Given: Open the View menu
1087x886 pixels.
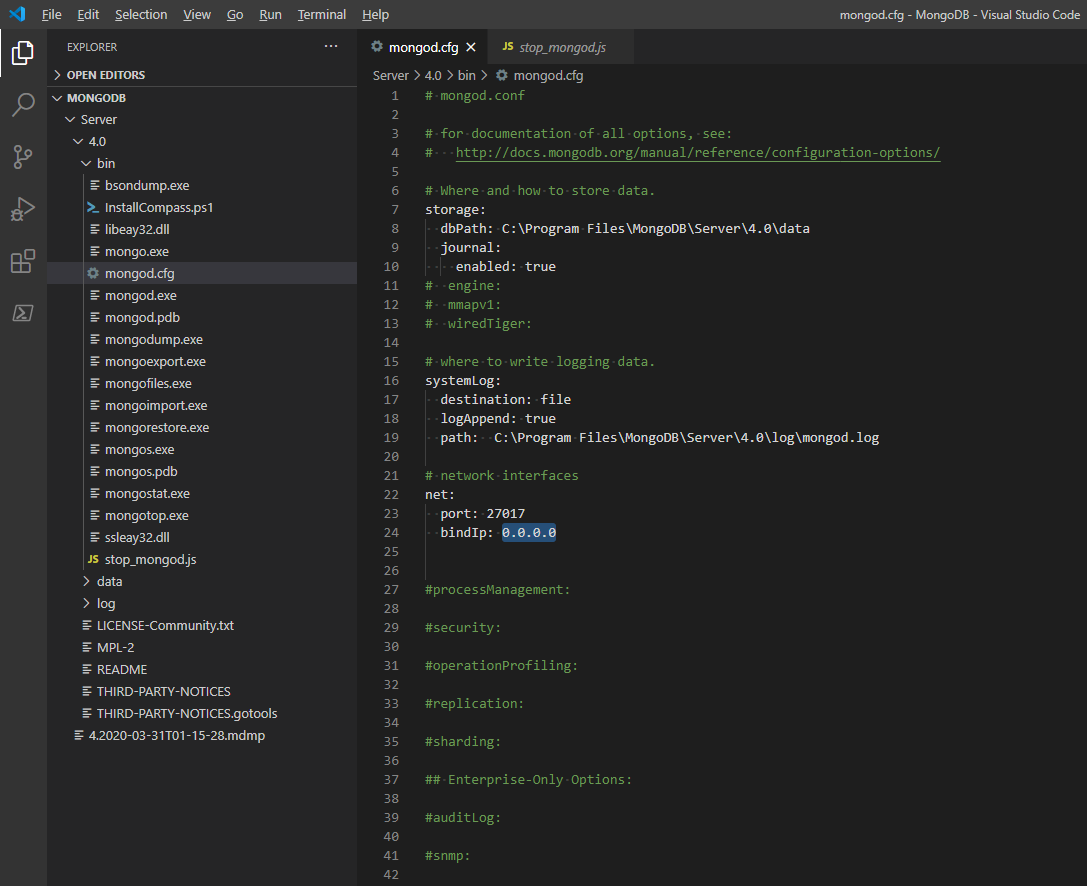Looking at the screenshot, I should pyautogui.click(x=197, y=15).
